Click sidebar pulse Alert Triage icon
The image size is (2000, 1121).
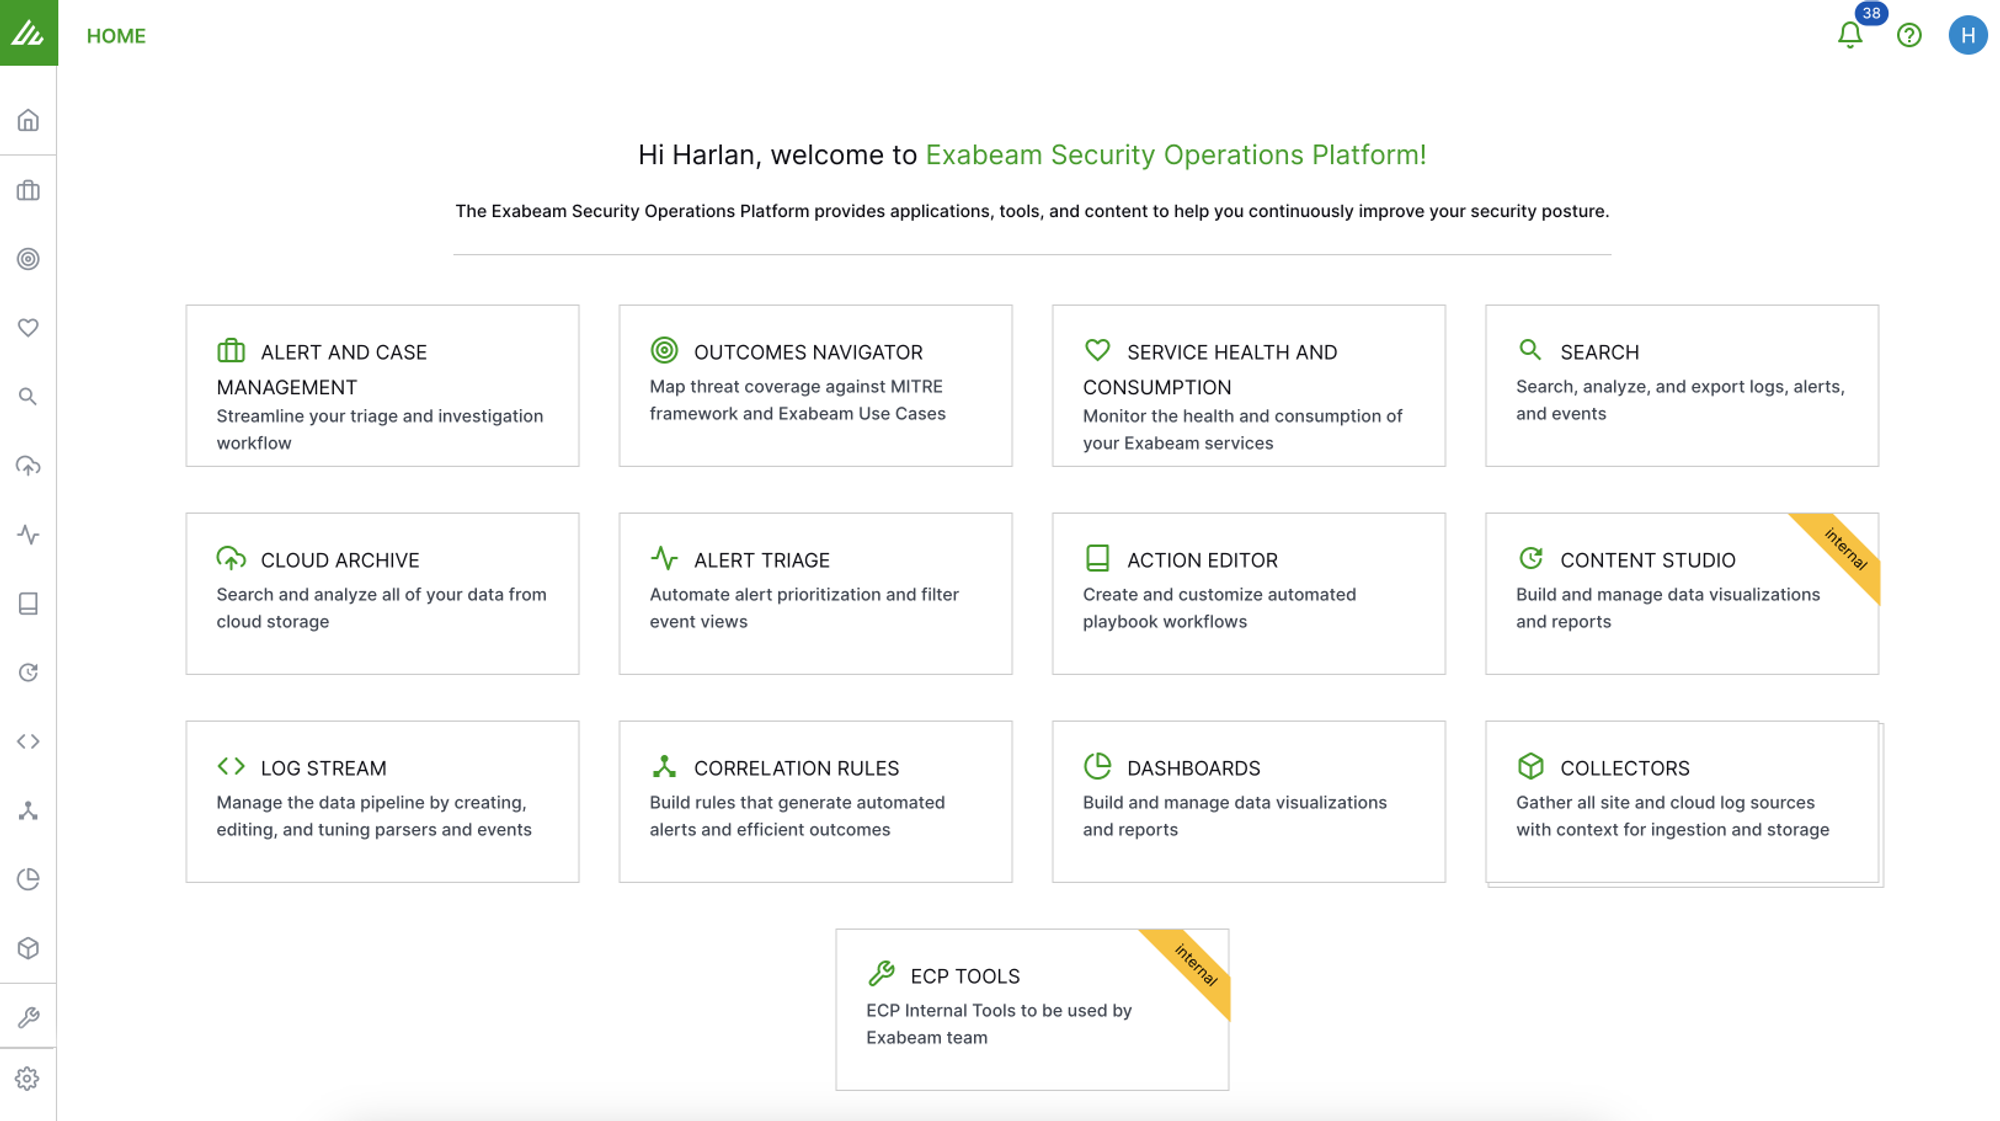[x=28, y=535]
